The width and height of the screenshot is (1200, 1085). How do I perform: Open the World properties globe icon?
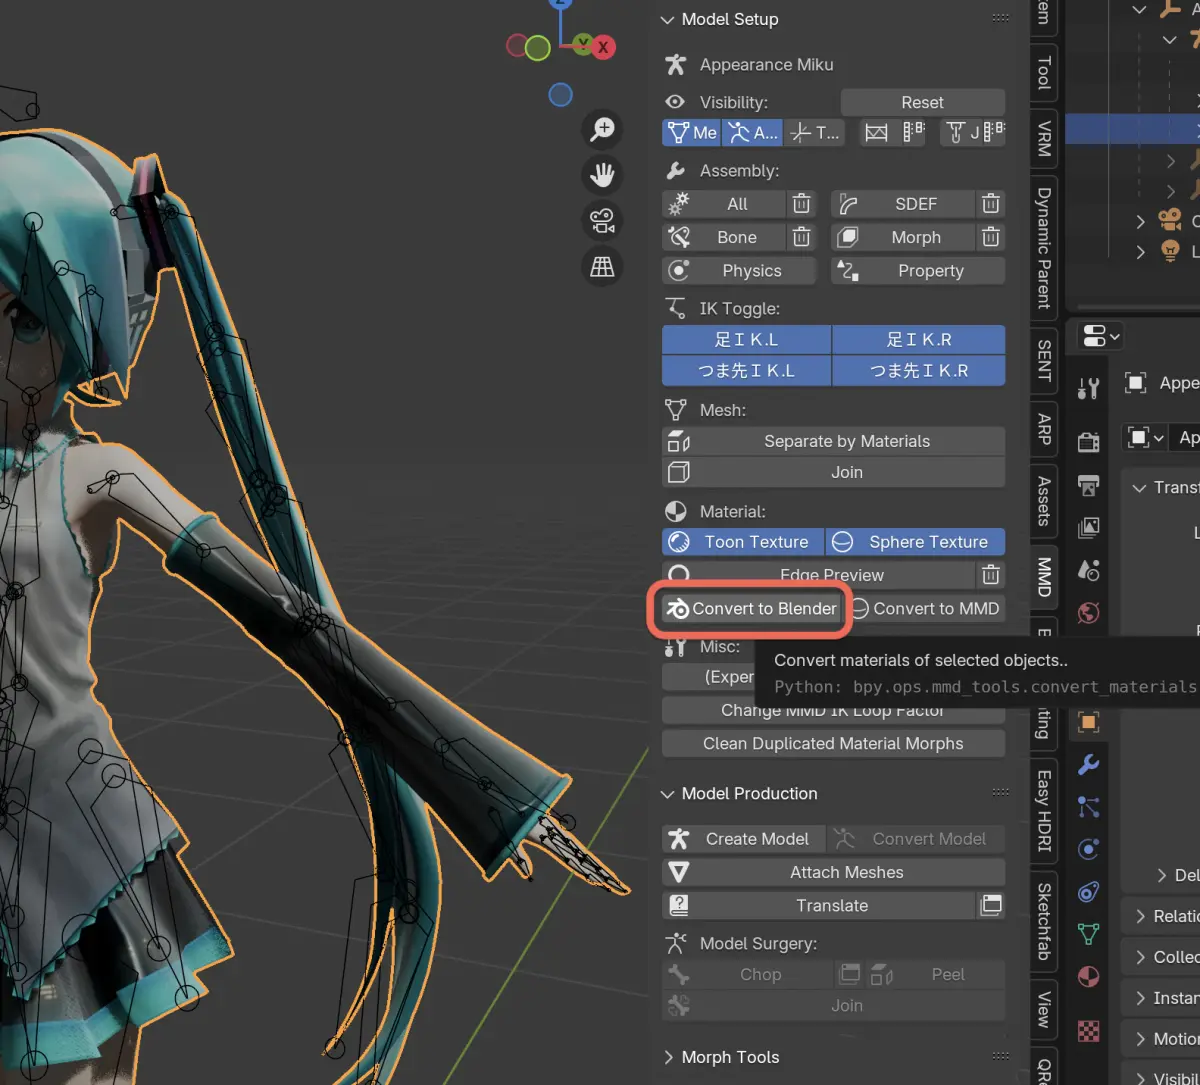(1089, 612)
